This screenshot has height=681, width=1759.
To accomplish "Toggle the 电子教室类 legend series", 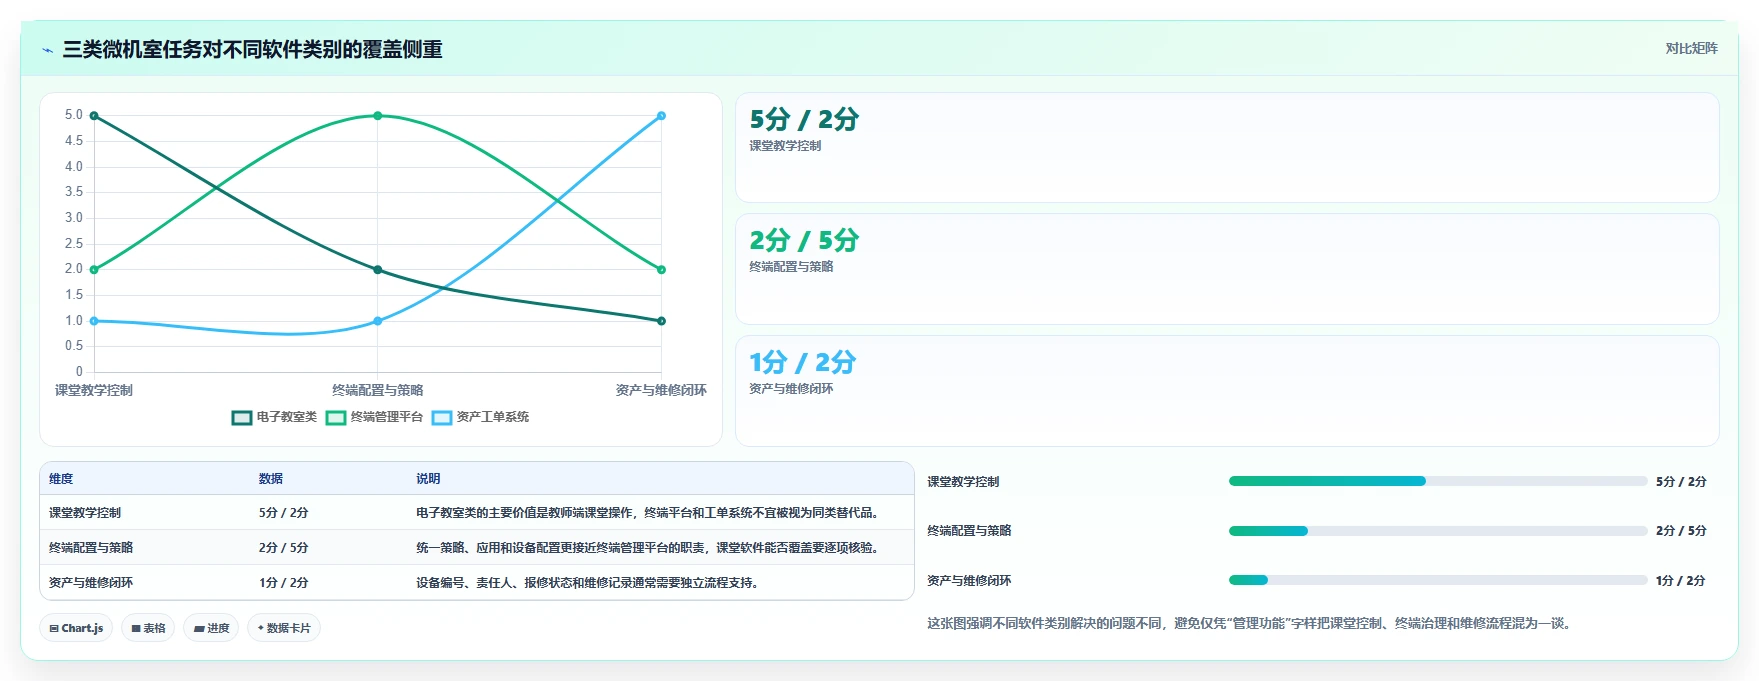I will tap(274, 417).
